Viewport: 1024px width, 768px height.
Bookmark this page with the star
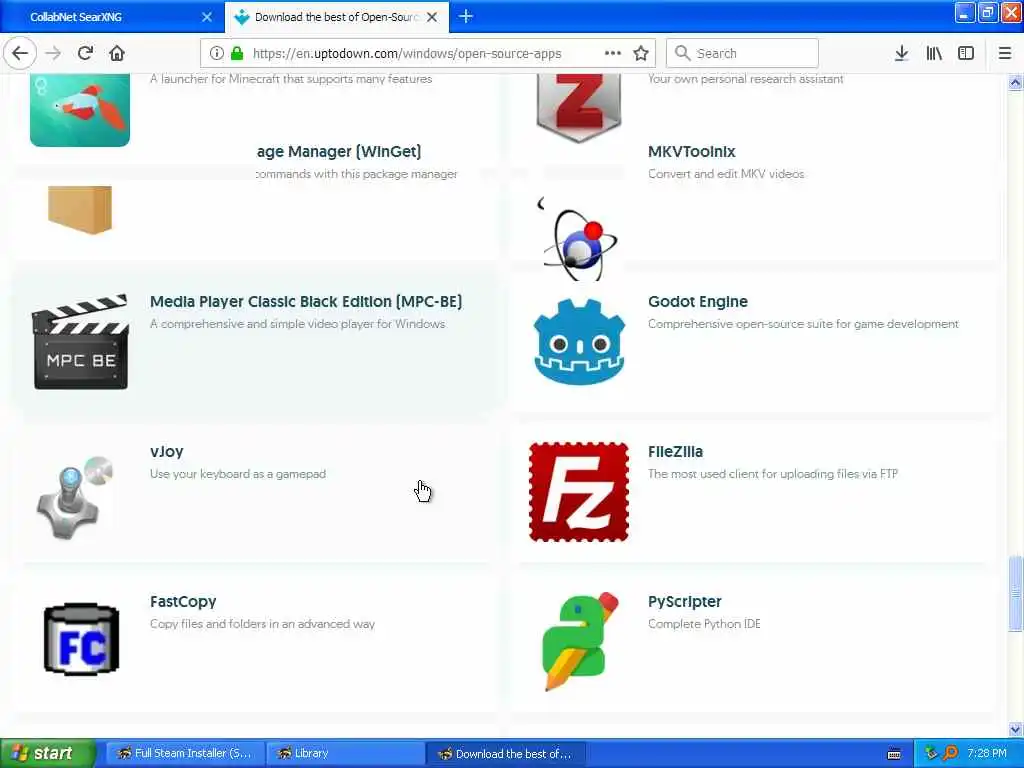[641, 53]
